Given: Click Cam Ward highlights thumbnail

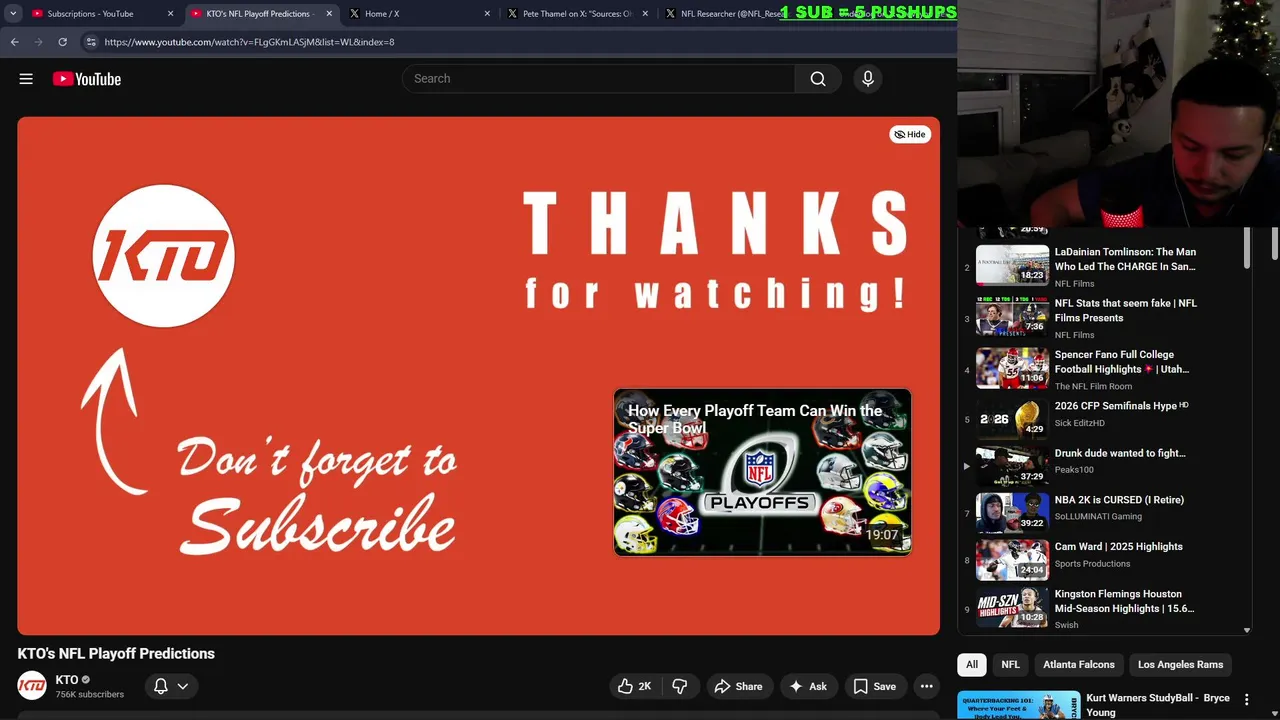Looking at the screenshot, I should click(x=1012, y=560).
